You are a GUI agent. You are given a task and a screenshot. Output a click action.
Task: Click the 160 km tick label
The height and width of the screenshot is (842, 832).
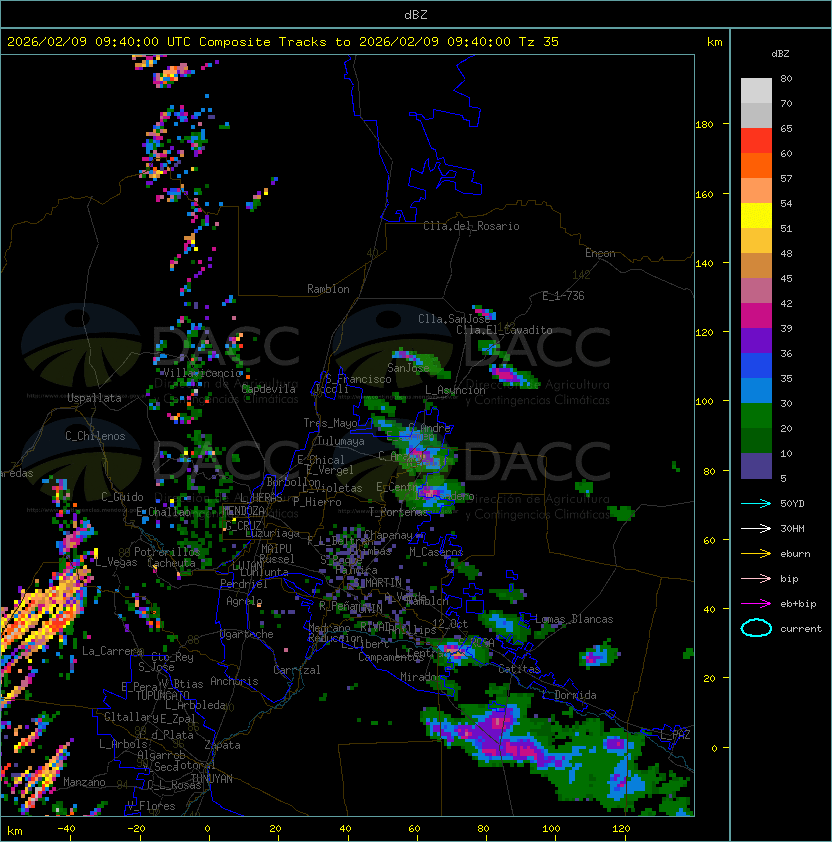(x=704, y=194)
